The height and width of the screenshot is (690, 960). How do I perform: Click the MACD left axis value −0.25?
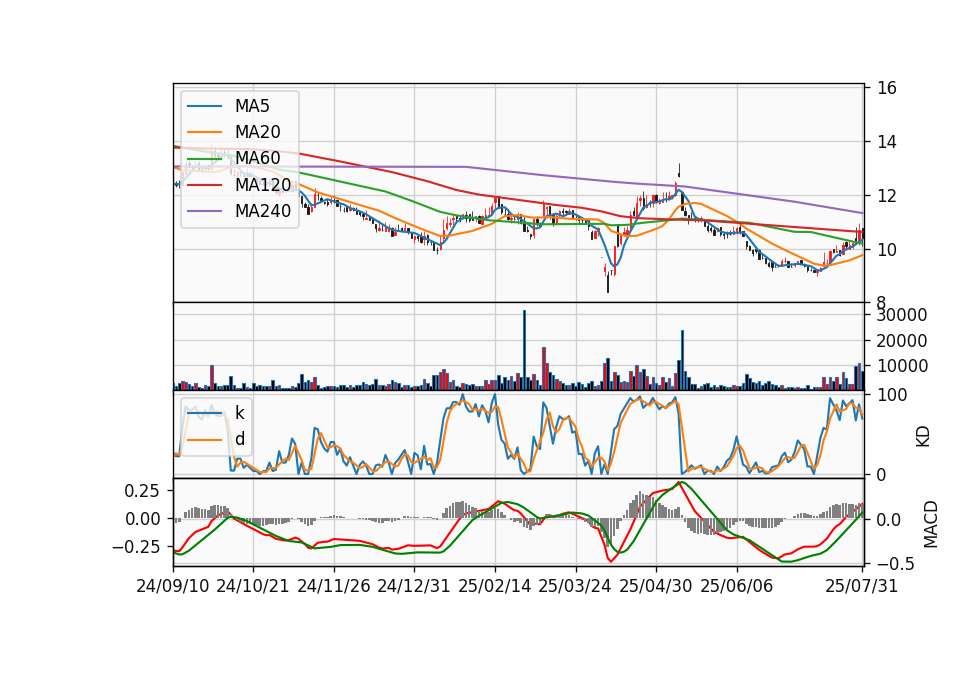[137, 547]
